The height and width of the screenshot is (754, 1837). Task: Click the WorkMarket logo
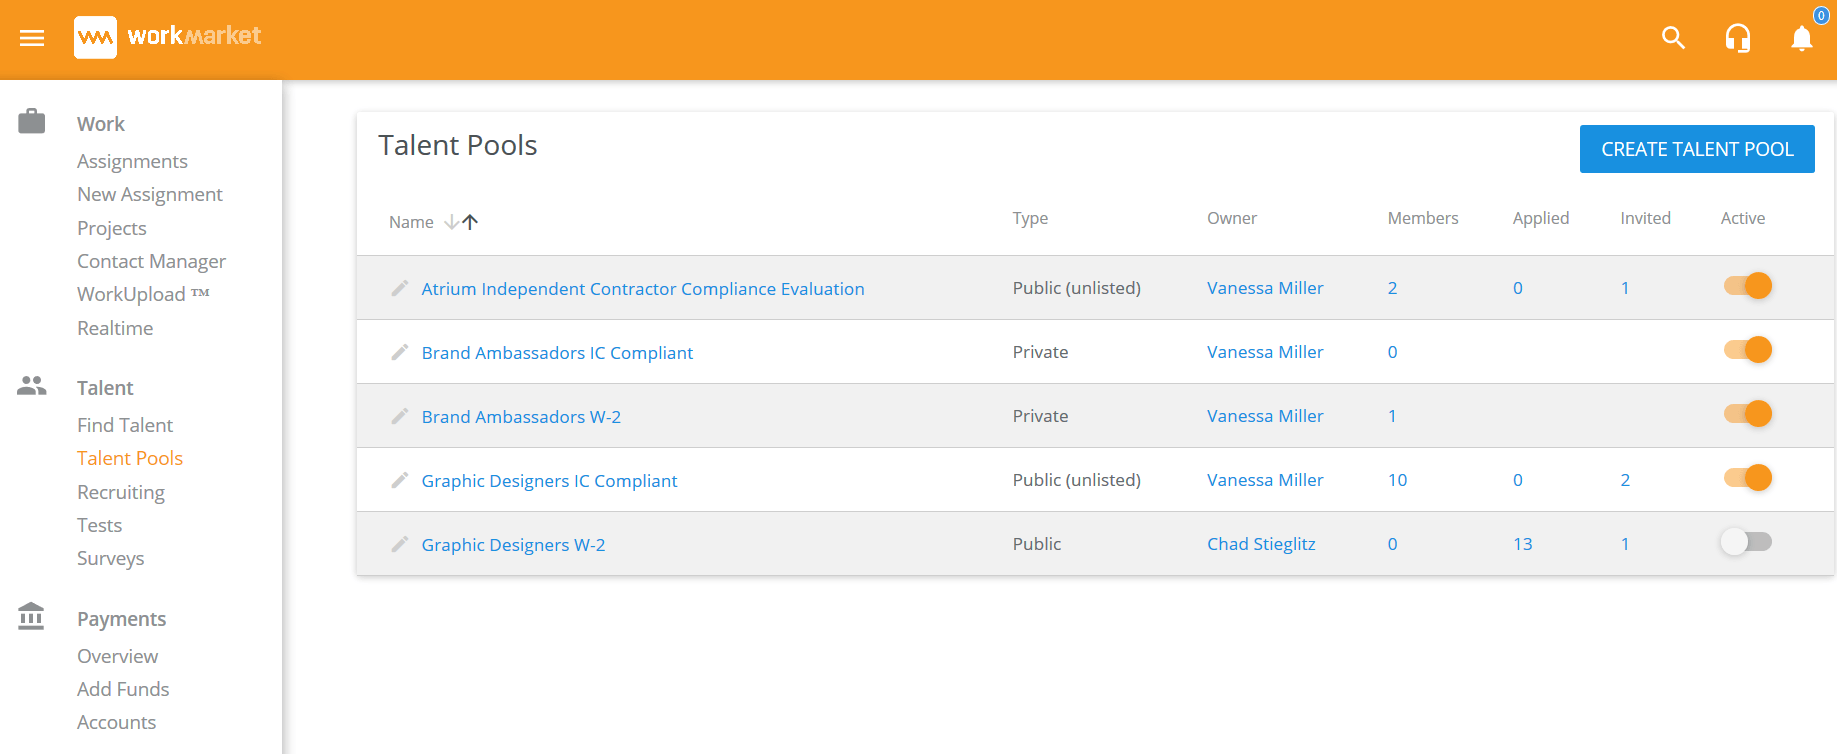point(167,37)
